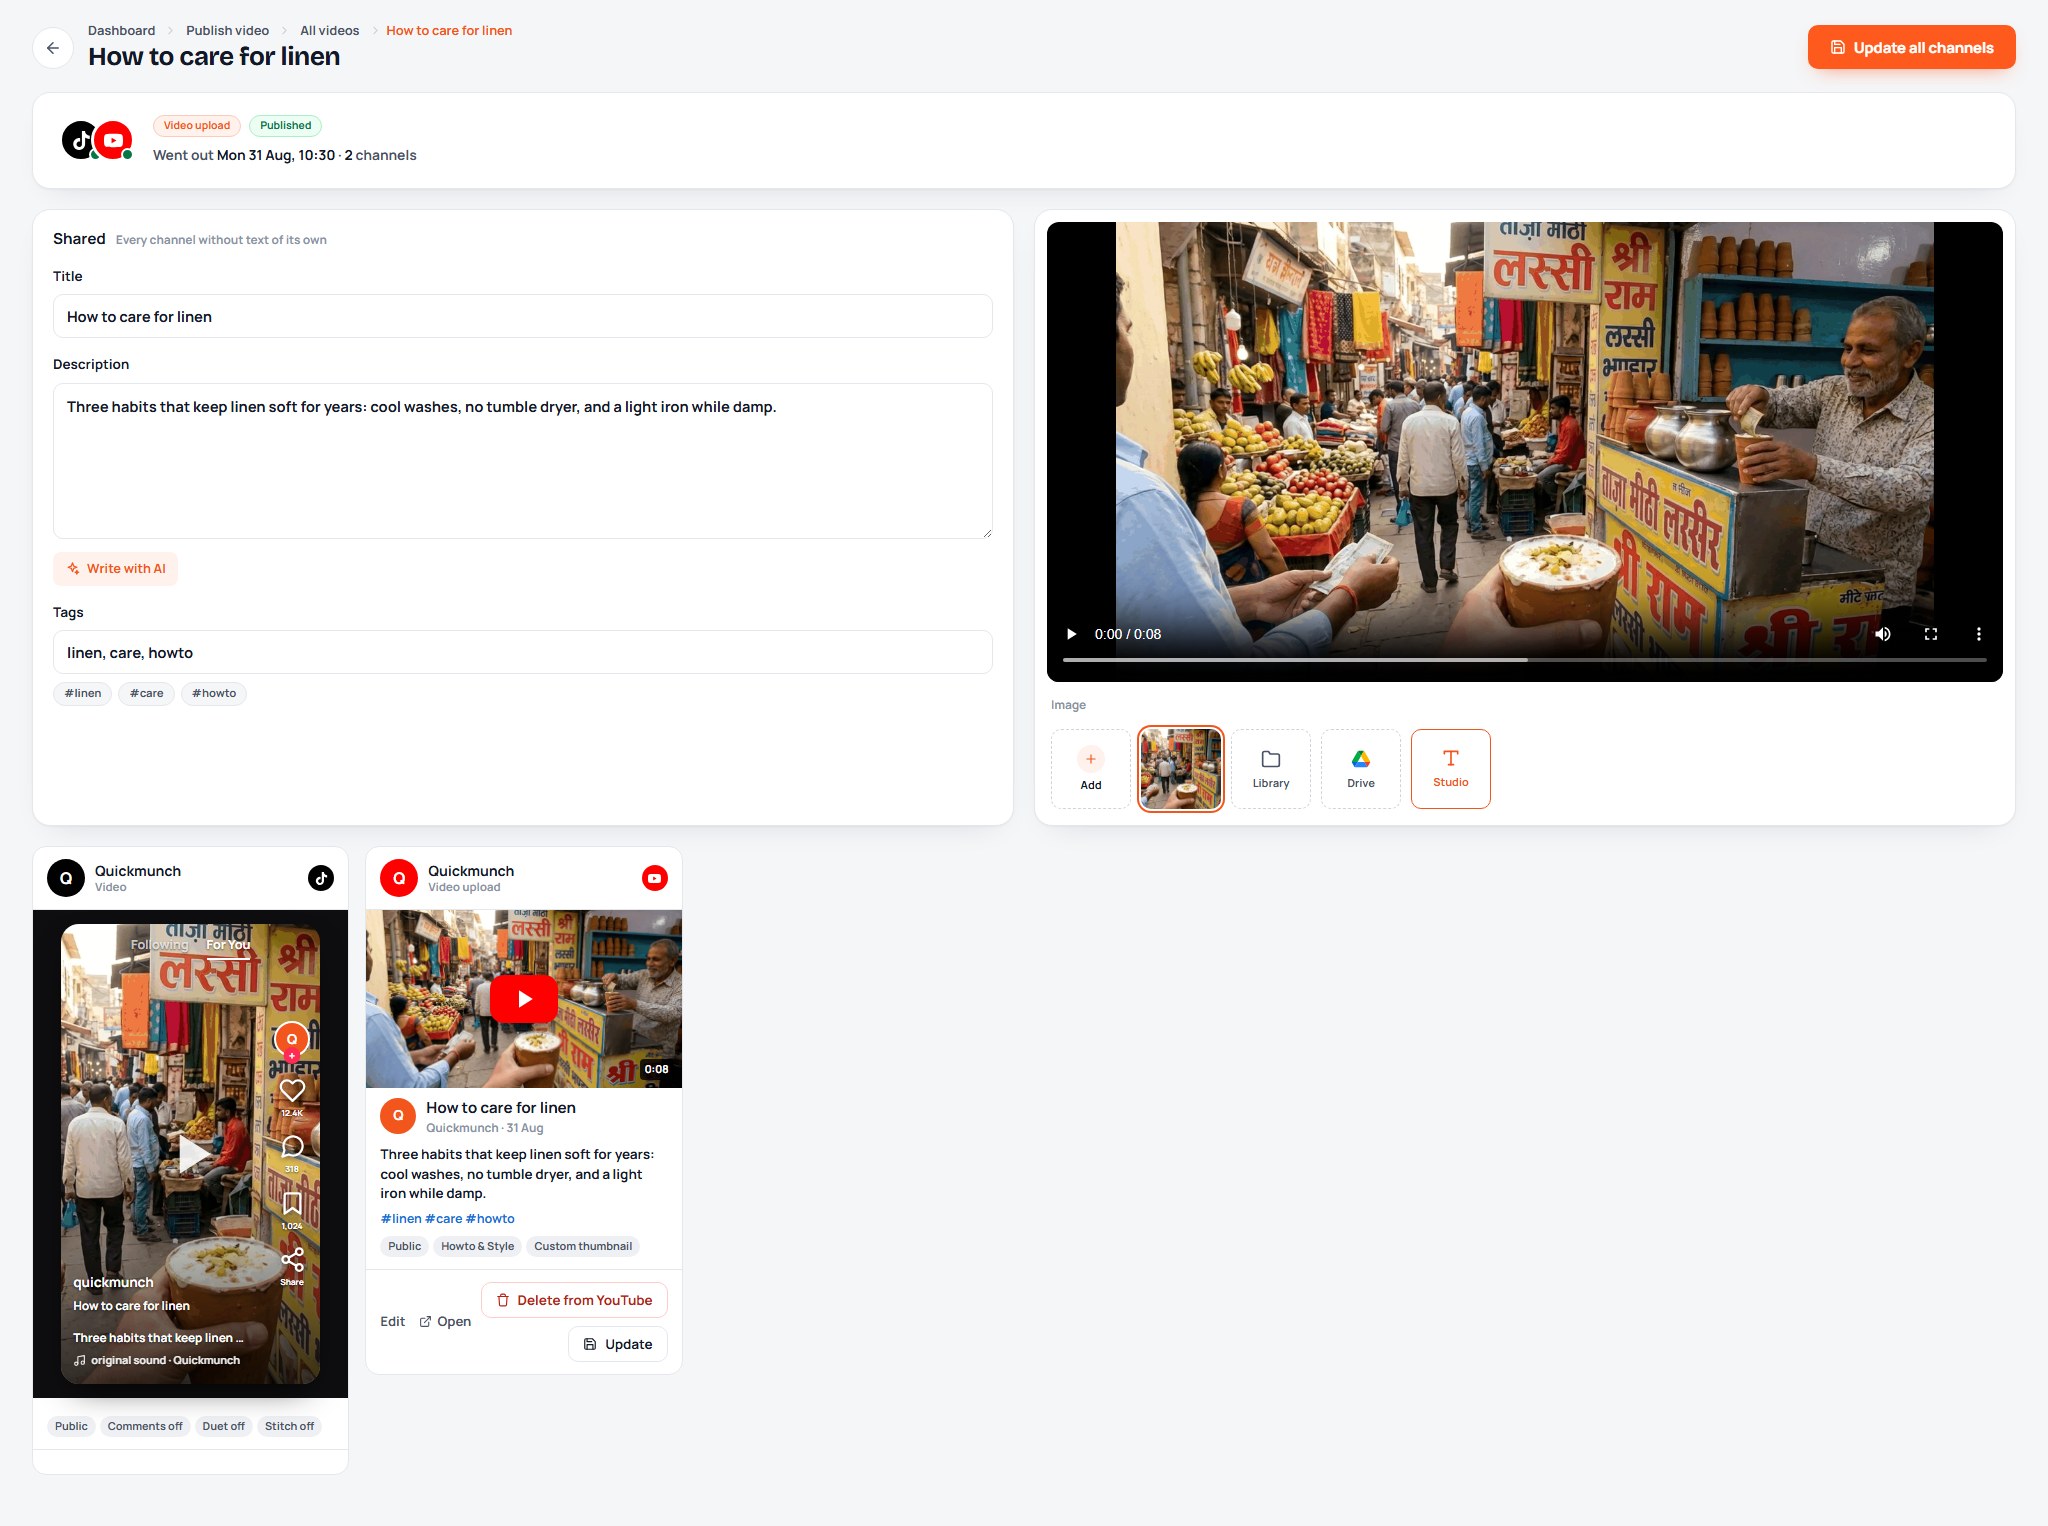Play the main video preview
2048x1526 pixels.
tap(1071, 634)
